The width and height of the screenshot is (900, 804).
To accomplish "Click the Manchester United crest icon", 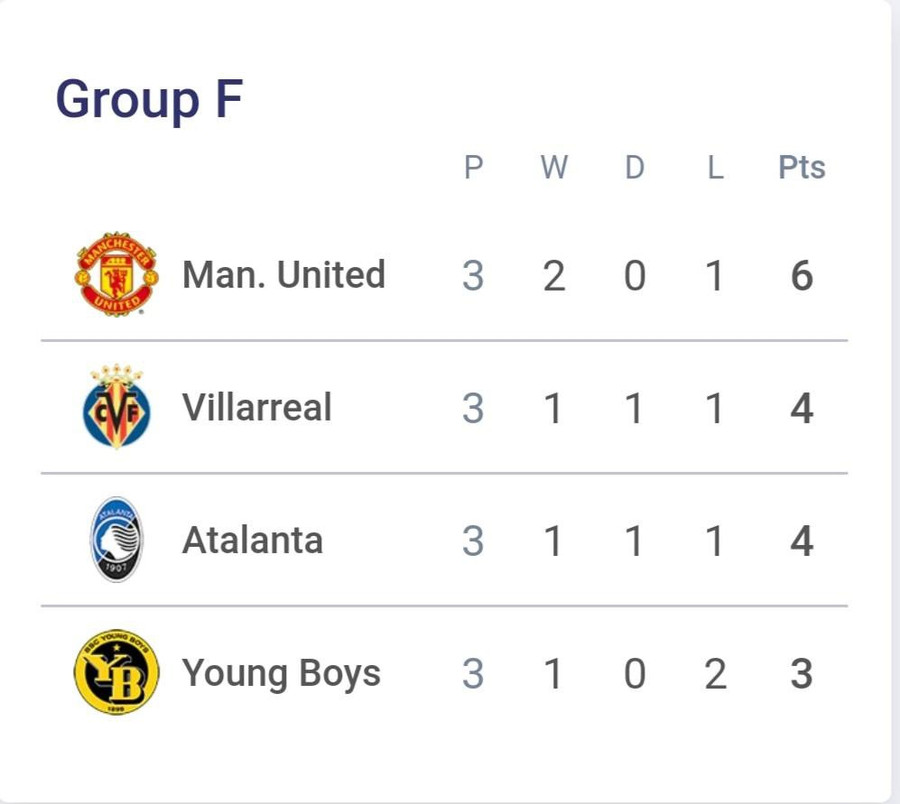I will 118,274.
